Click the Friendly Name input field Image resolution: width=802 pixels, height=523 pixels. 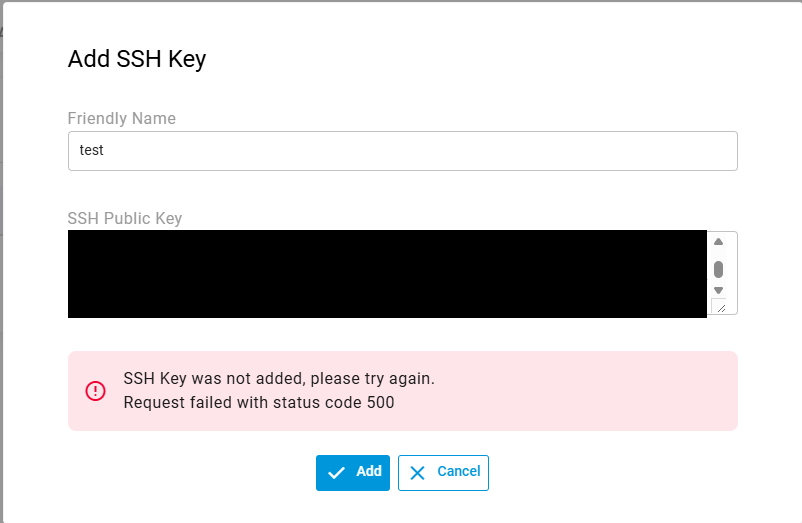click(x=402, y=151)
